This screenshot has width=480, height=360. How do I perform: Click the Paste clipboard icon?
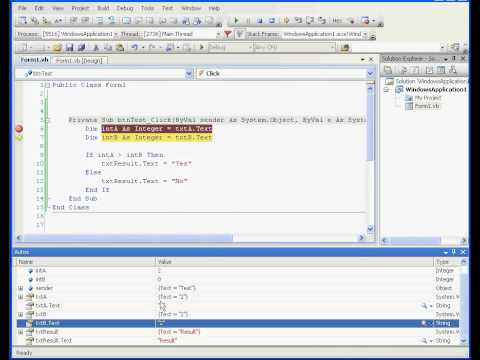click(x=119, y=48)
